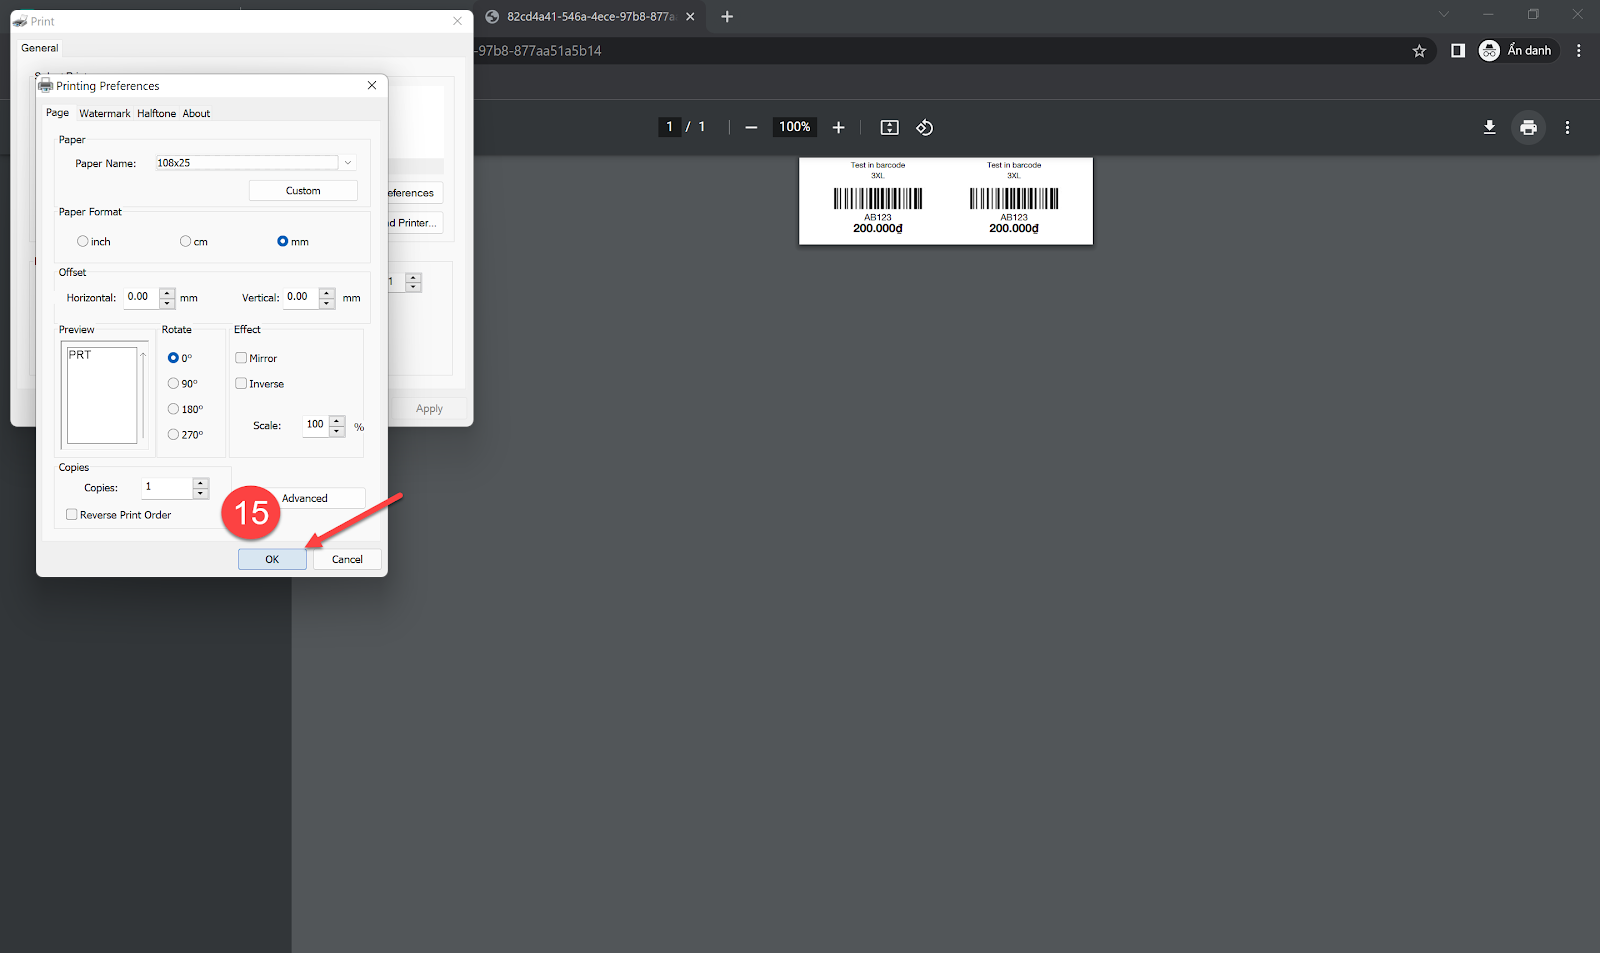
Task: Click the Custom paper button
Action: pos(303,190)
